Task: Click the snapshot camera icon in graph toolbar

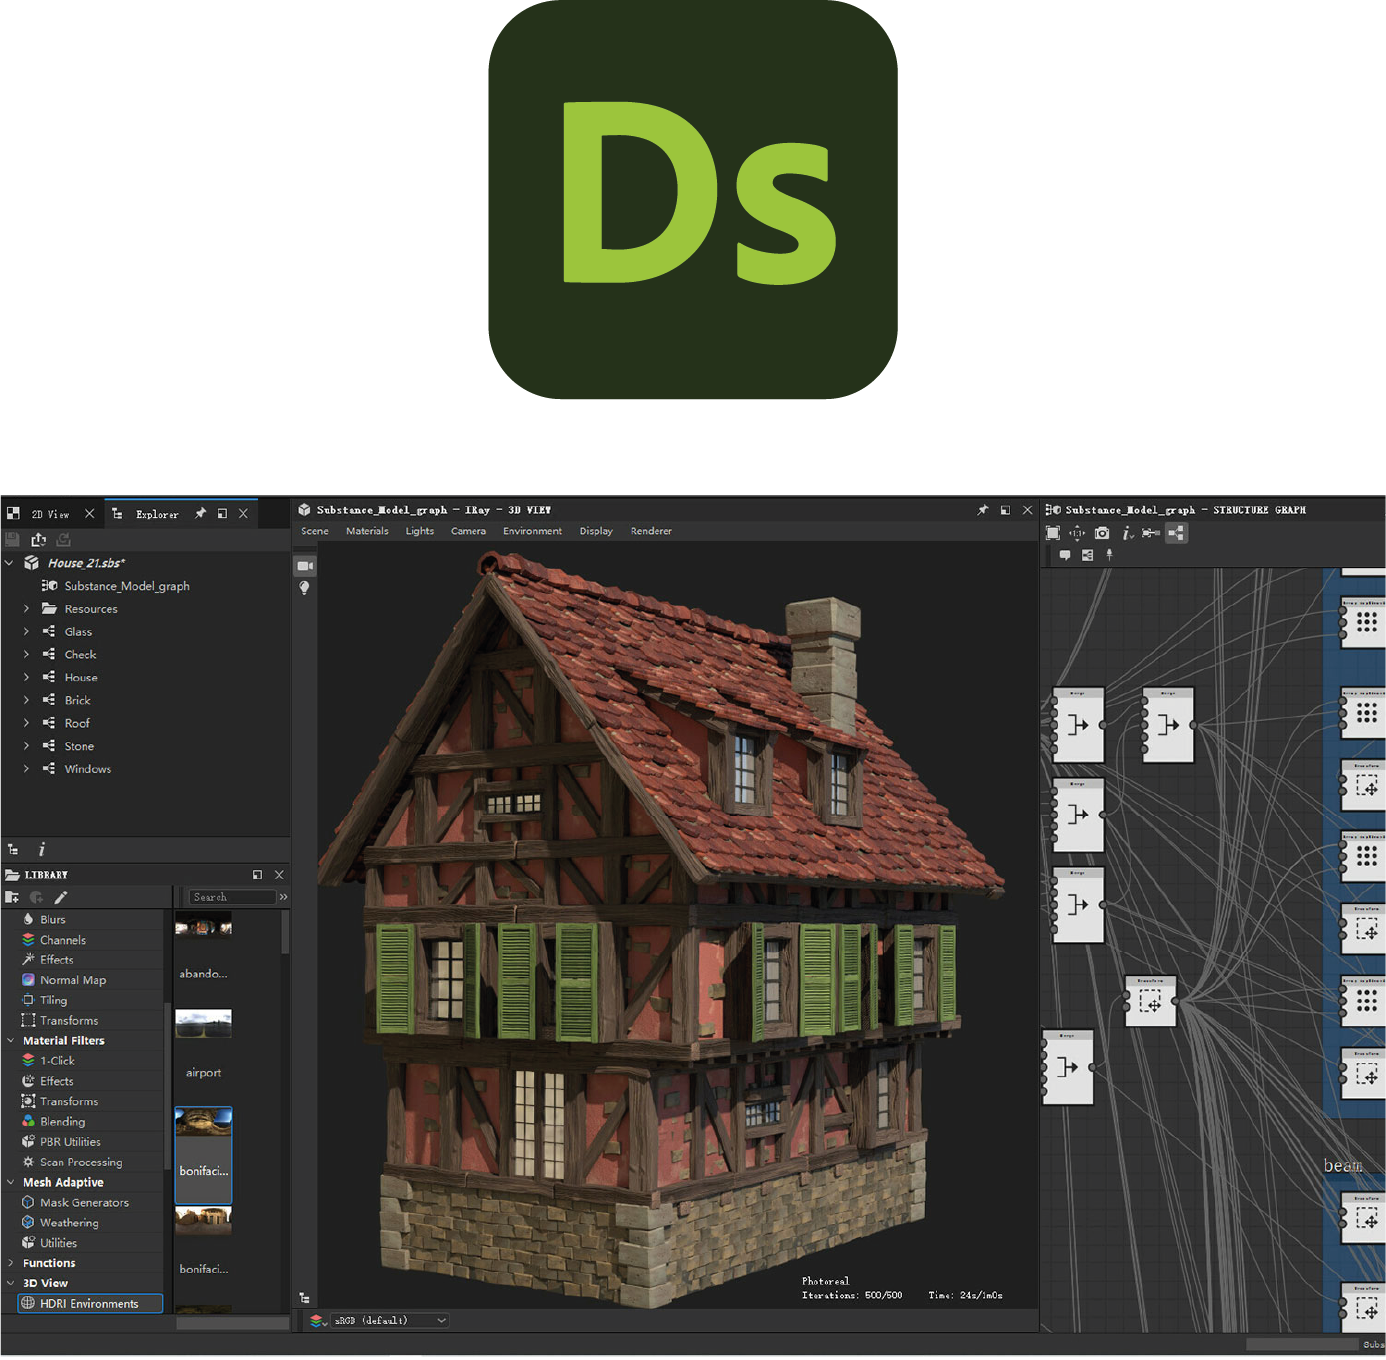Action: click(x=1102, y=533)
